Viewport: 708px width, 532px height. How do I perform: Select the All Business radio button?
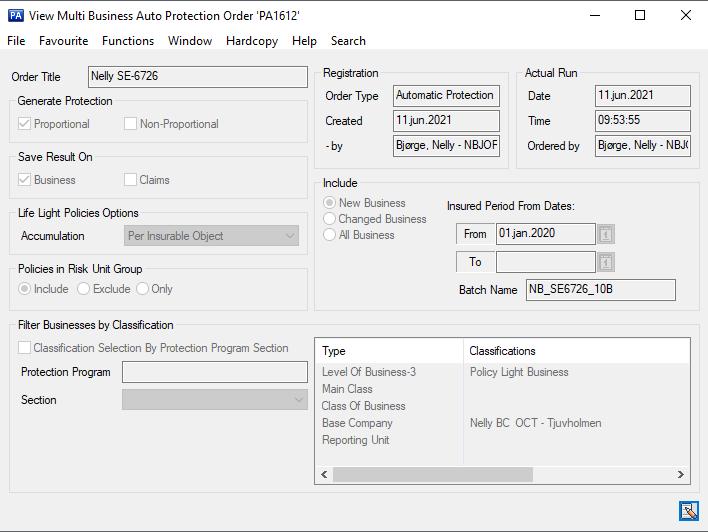point(329,235)
